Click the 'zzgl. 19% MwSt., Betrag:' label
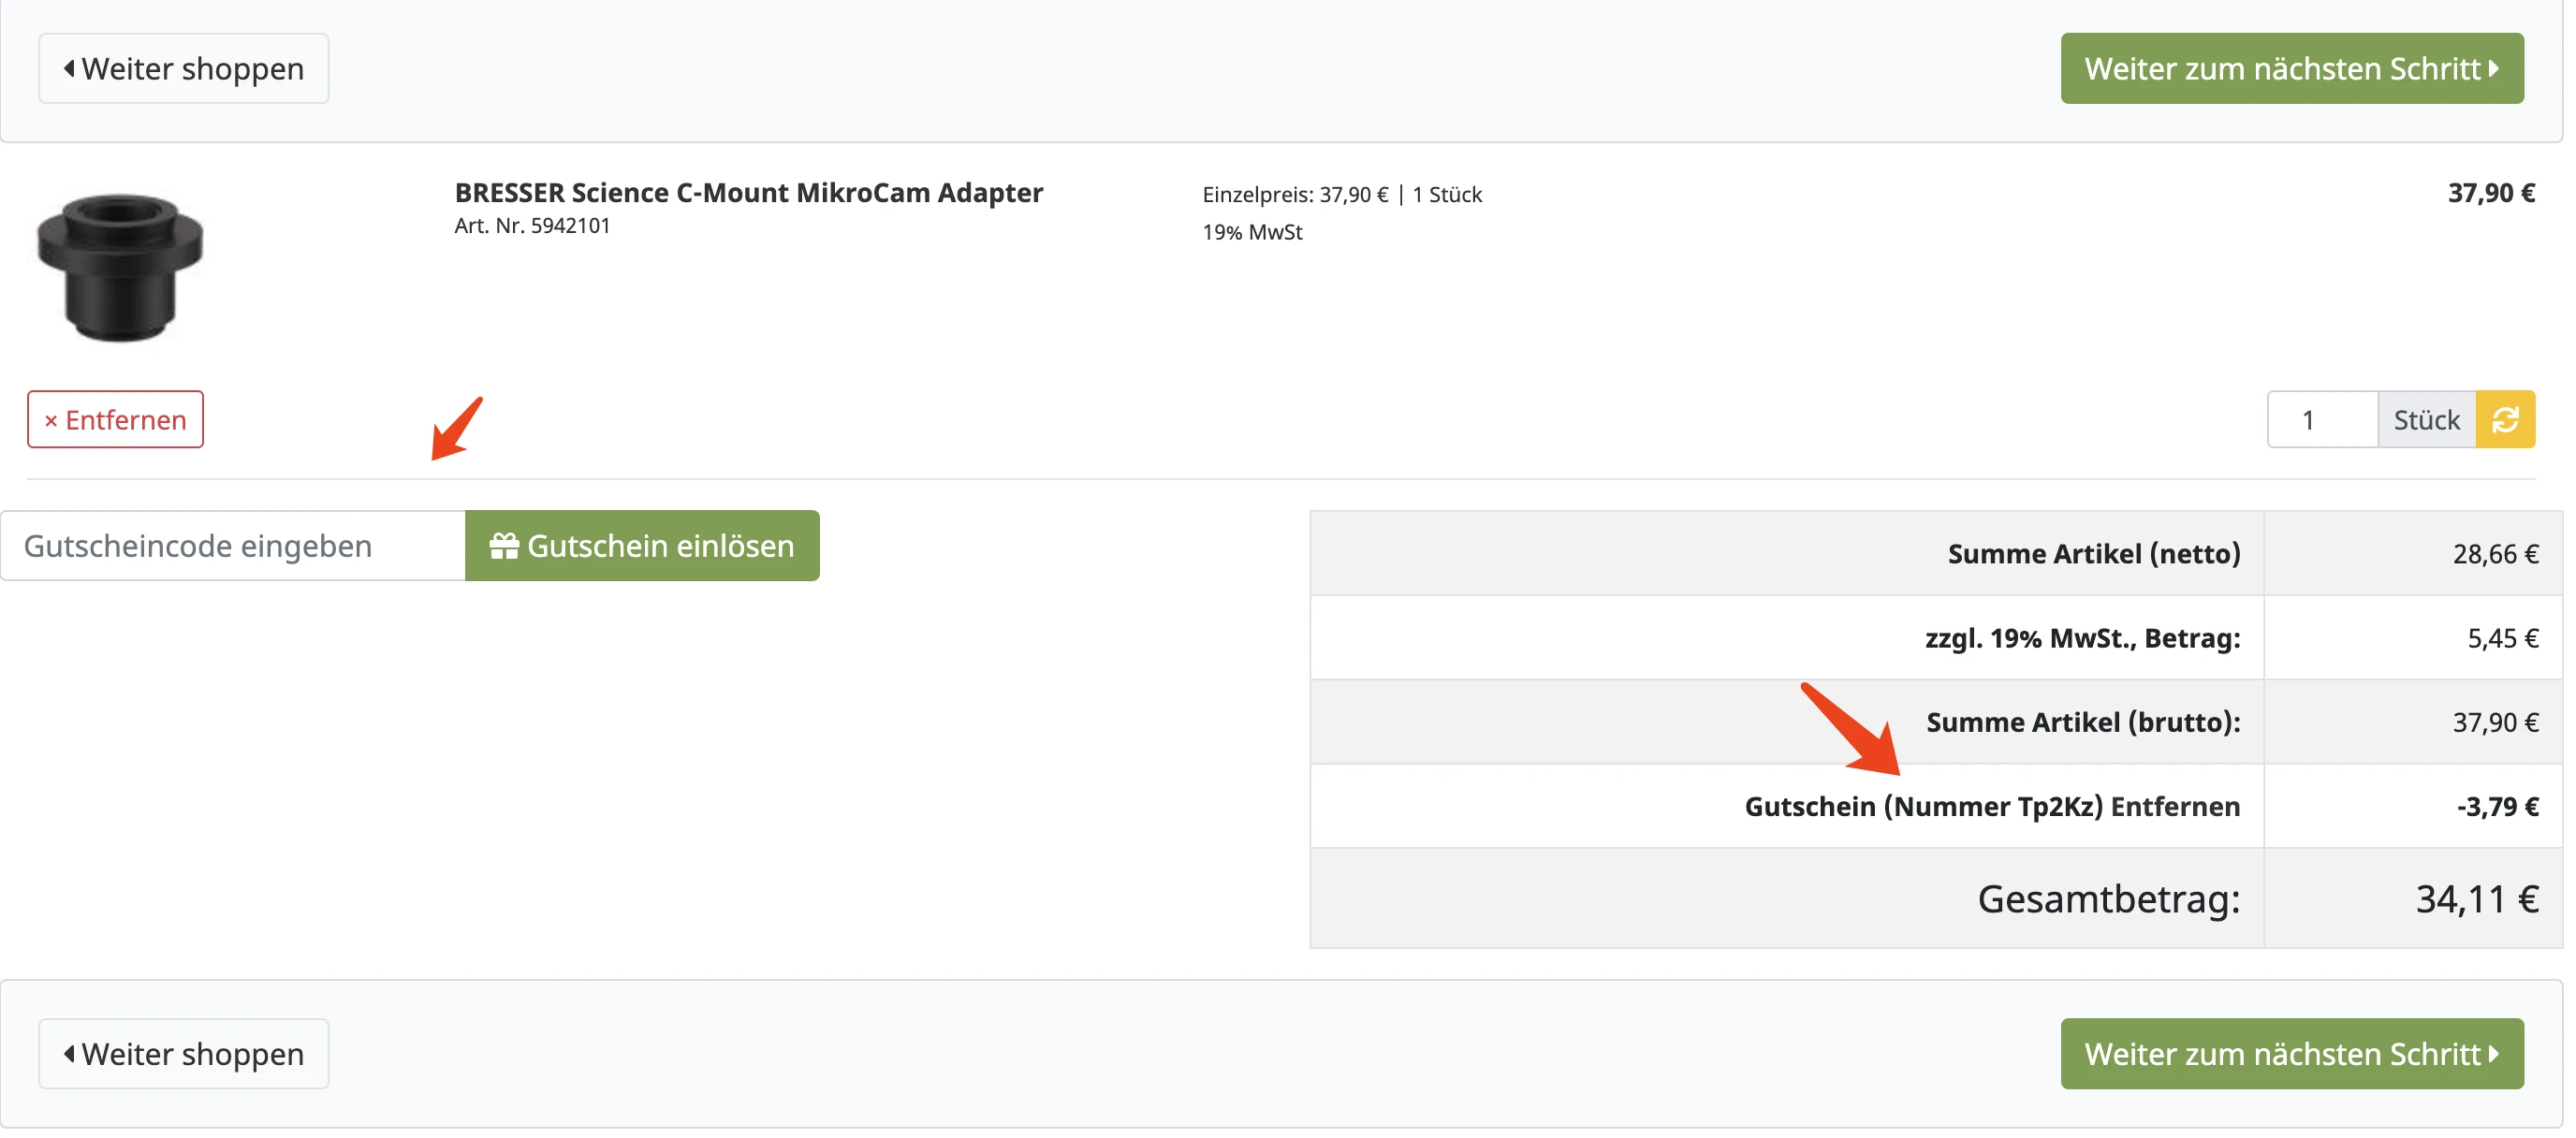Image resolution: width=2576 pixels, height=1138 pixels. click(x=2083, y=637)
